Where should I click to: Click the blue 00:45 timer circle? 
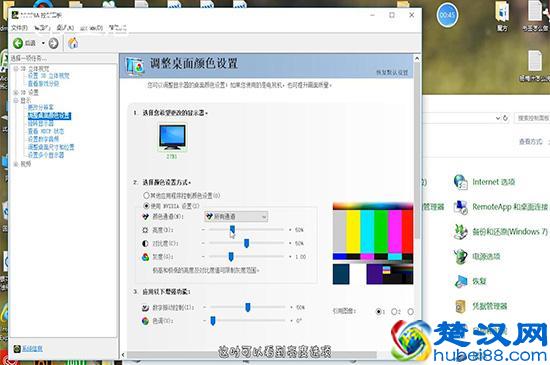click(x=447, y=15)
